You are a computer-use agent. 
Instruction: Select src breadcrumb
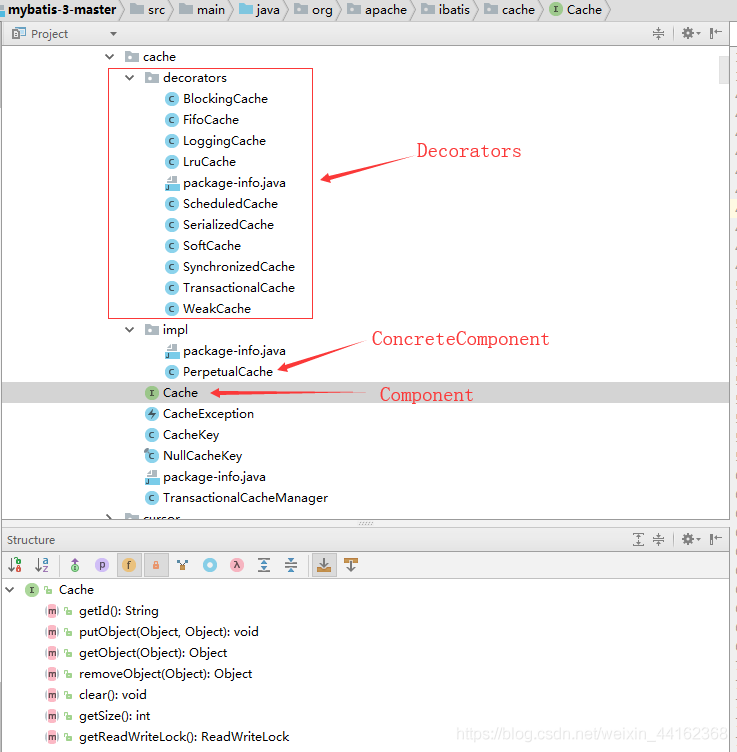(148, 10)
